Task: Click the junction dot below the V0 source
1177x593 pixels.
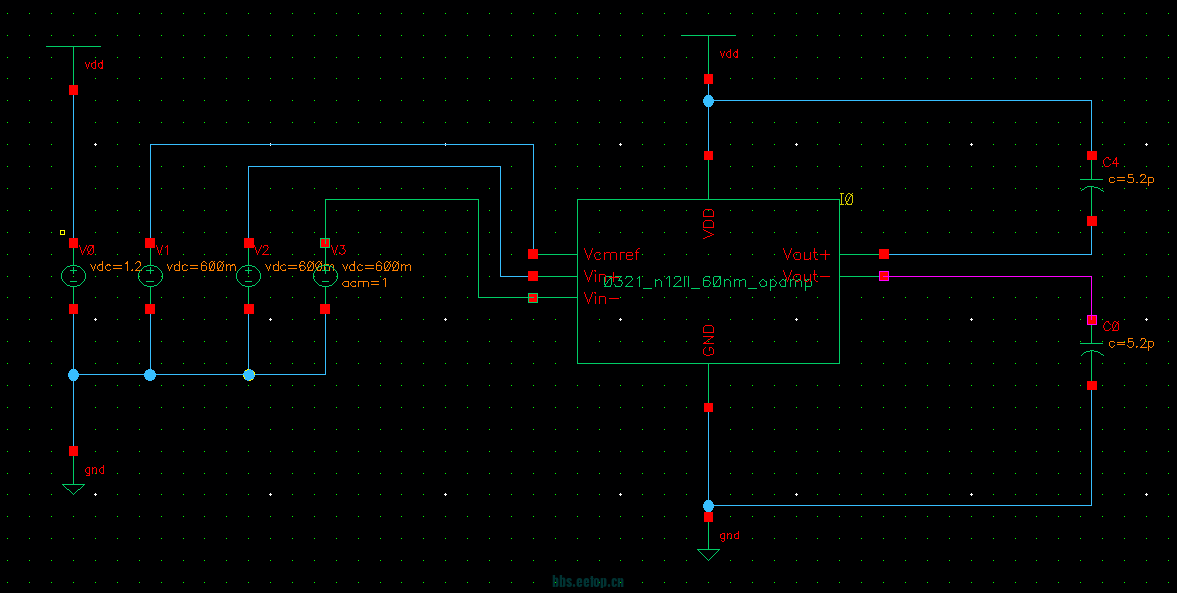Action: [74, 375]
